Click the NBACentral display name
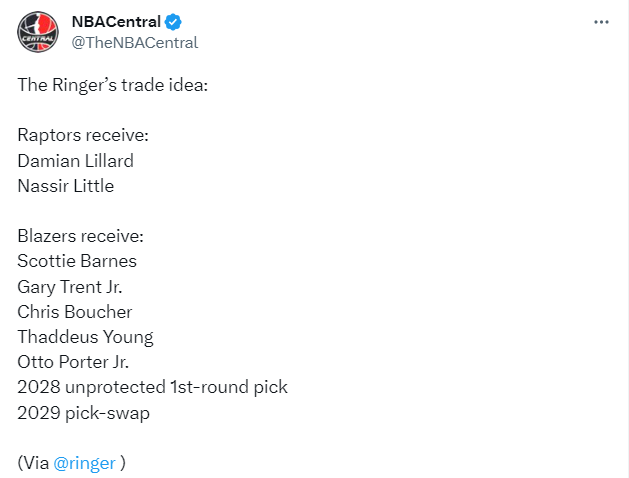 pyautogui.click(x=116, y=22)
